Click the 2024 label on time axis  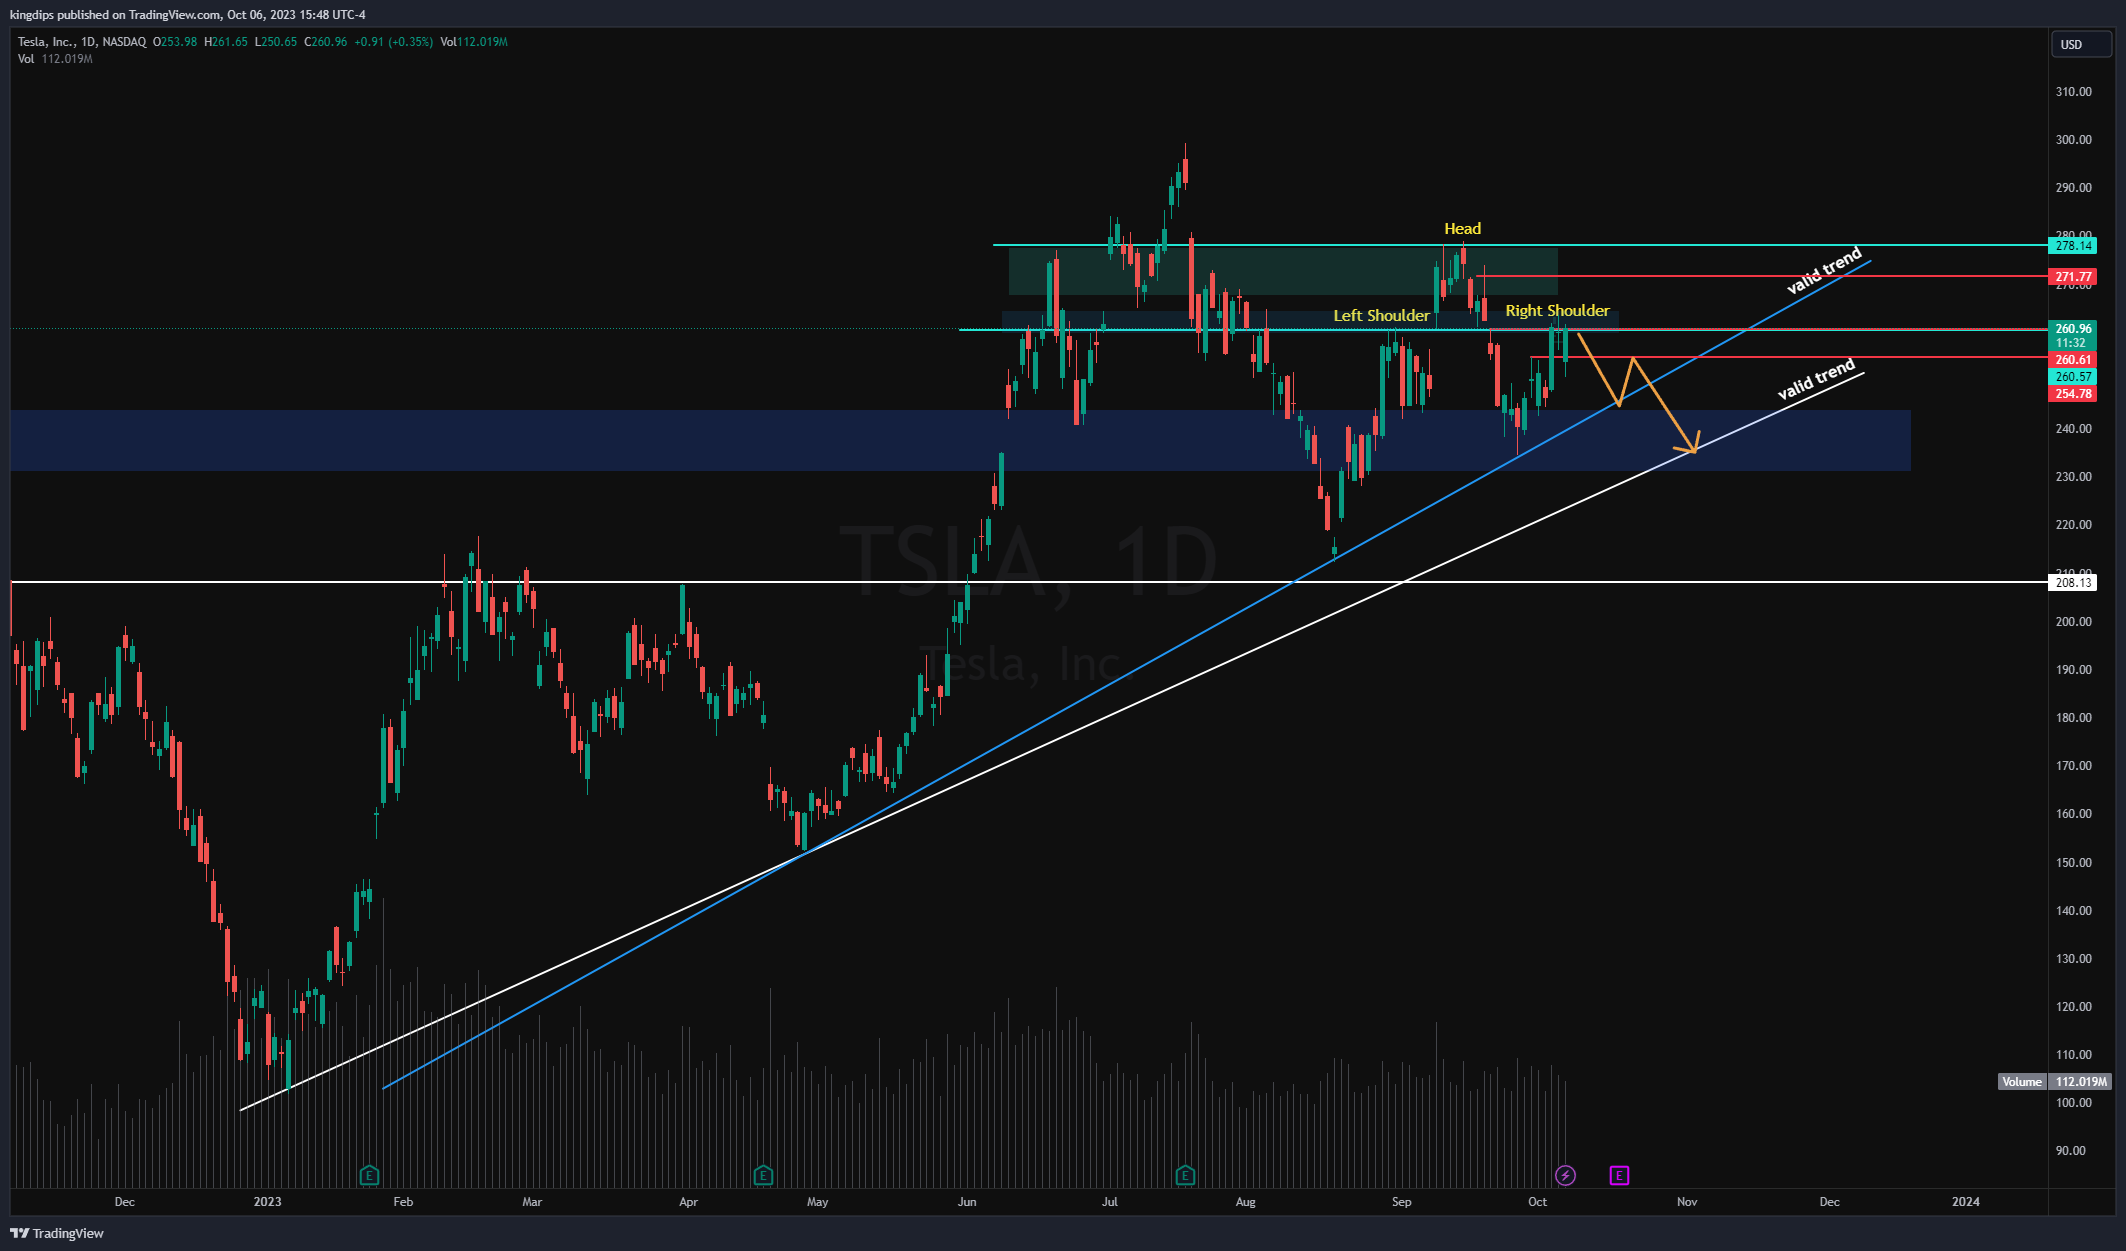click(x=1966, y=1202)
